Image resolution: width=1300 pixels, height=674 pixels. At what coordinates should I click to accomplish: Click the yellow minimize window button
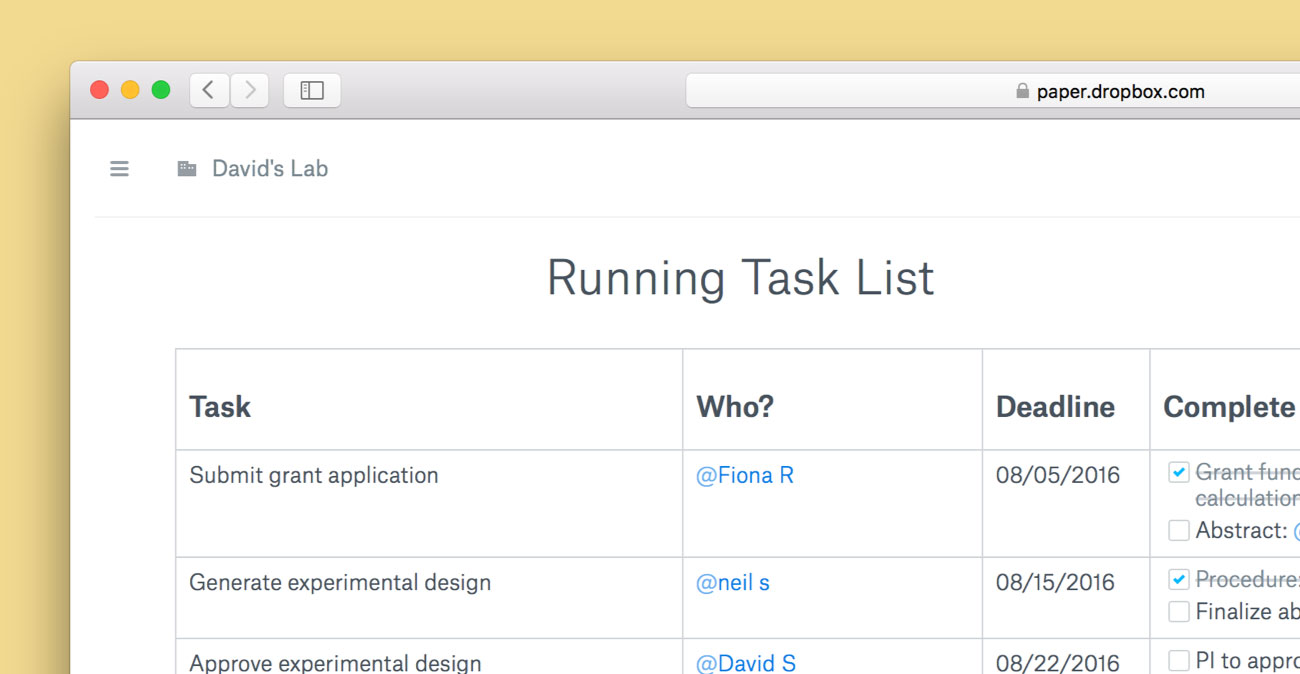pyautogui.click(x=130, y=90)
